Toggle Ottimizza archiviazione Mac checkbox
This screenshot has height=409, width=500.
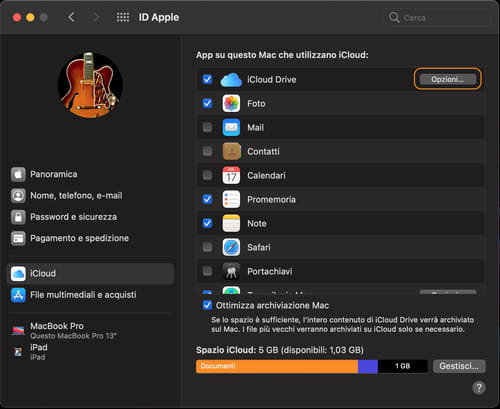pos(207,305)
